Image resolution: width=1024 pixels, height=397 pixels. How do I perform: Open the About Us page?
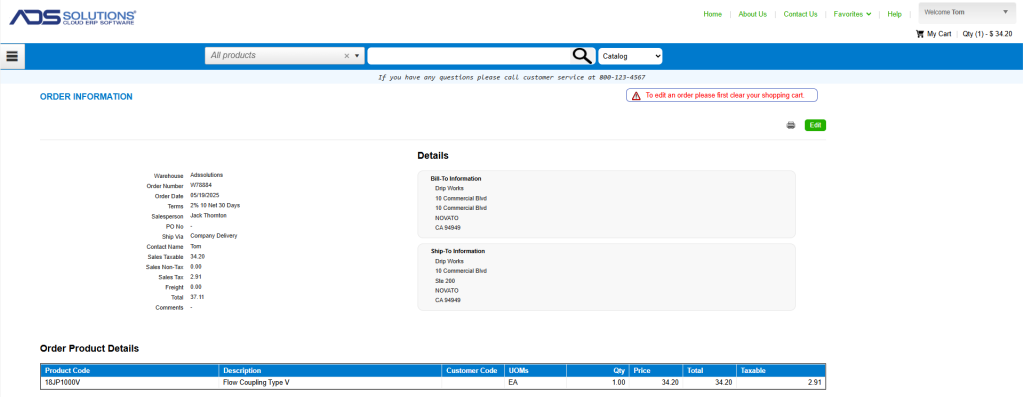click(752, 14)
